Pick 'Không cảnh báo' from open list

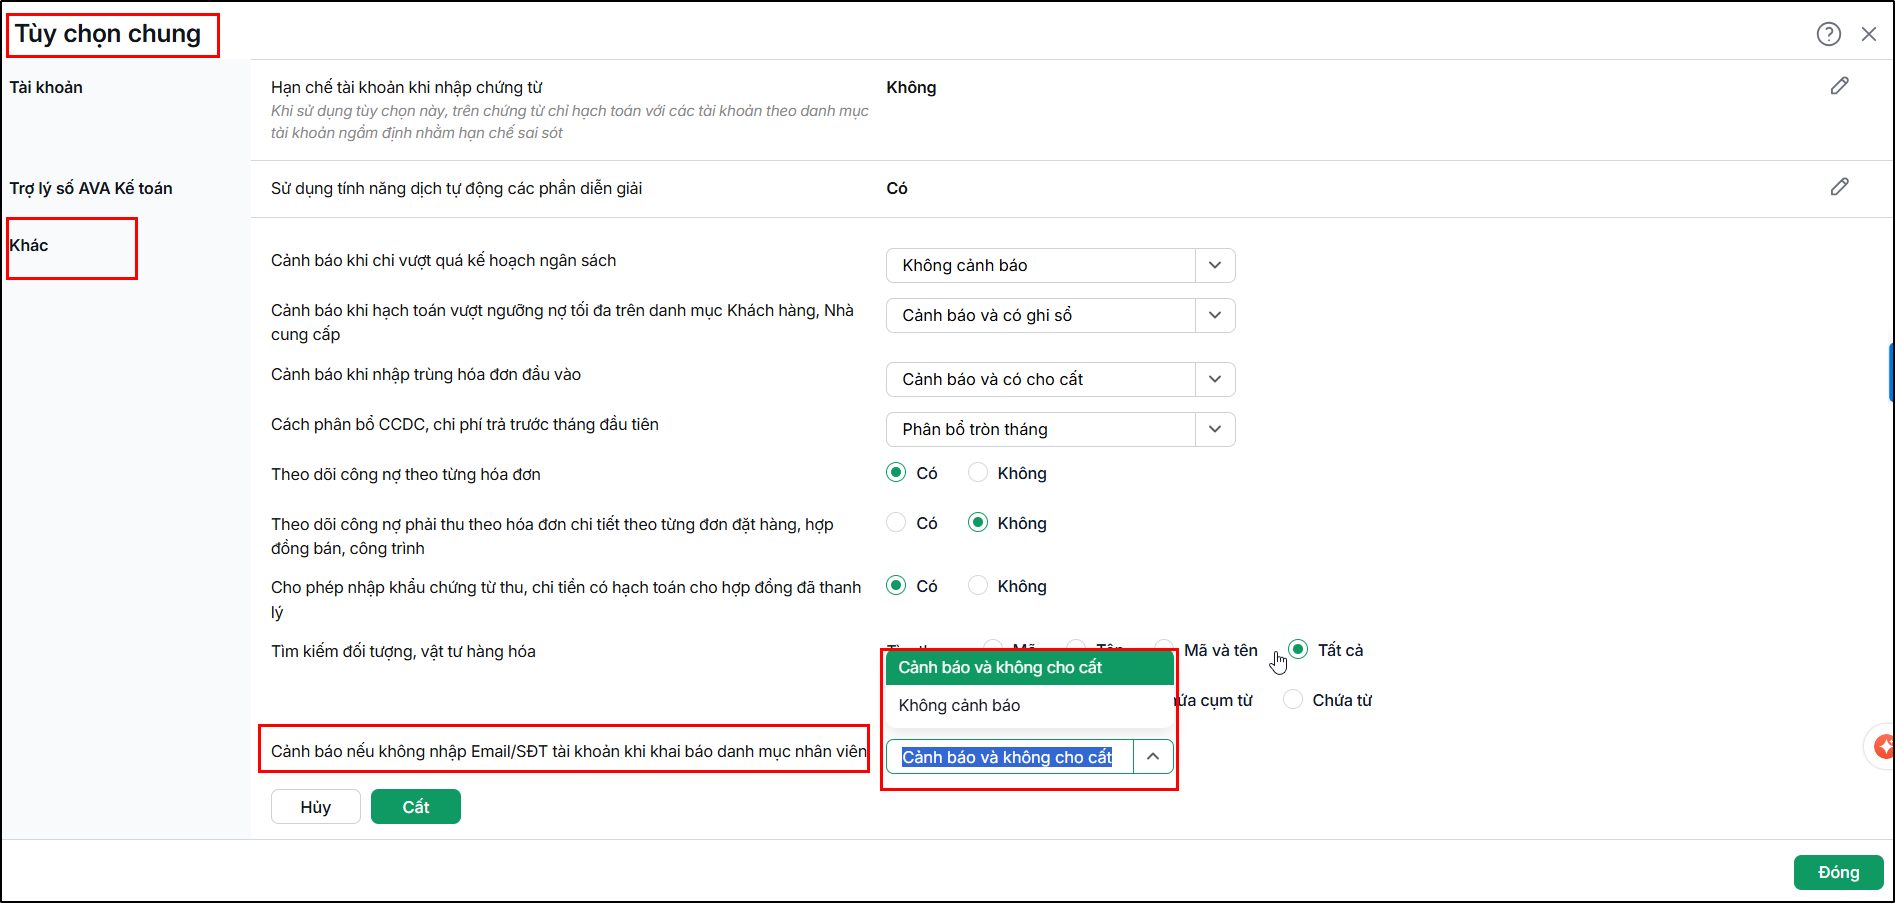(1030, 706)
